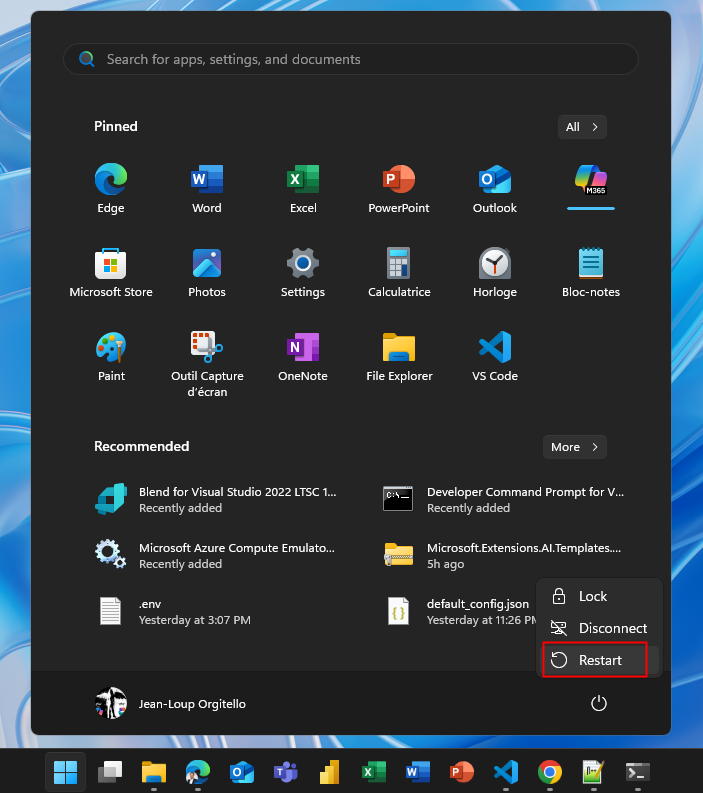Open Edge from the taskbar
This screenshot has height=793, width=703.
coord(198,772)
